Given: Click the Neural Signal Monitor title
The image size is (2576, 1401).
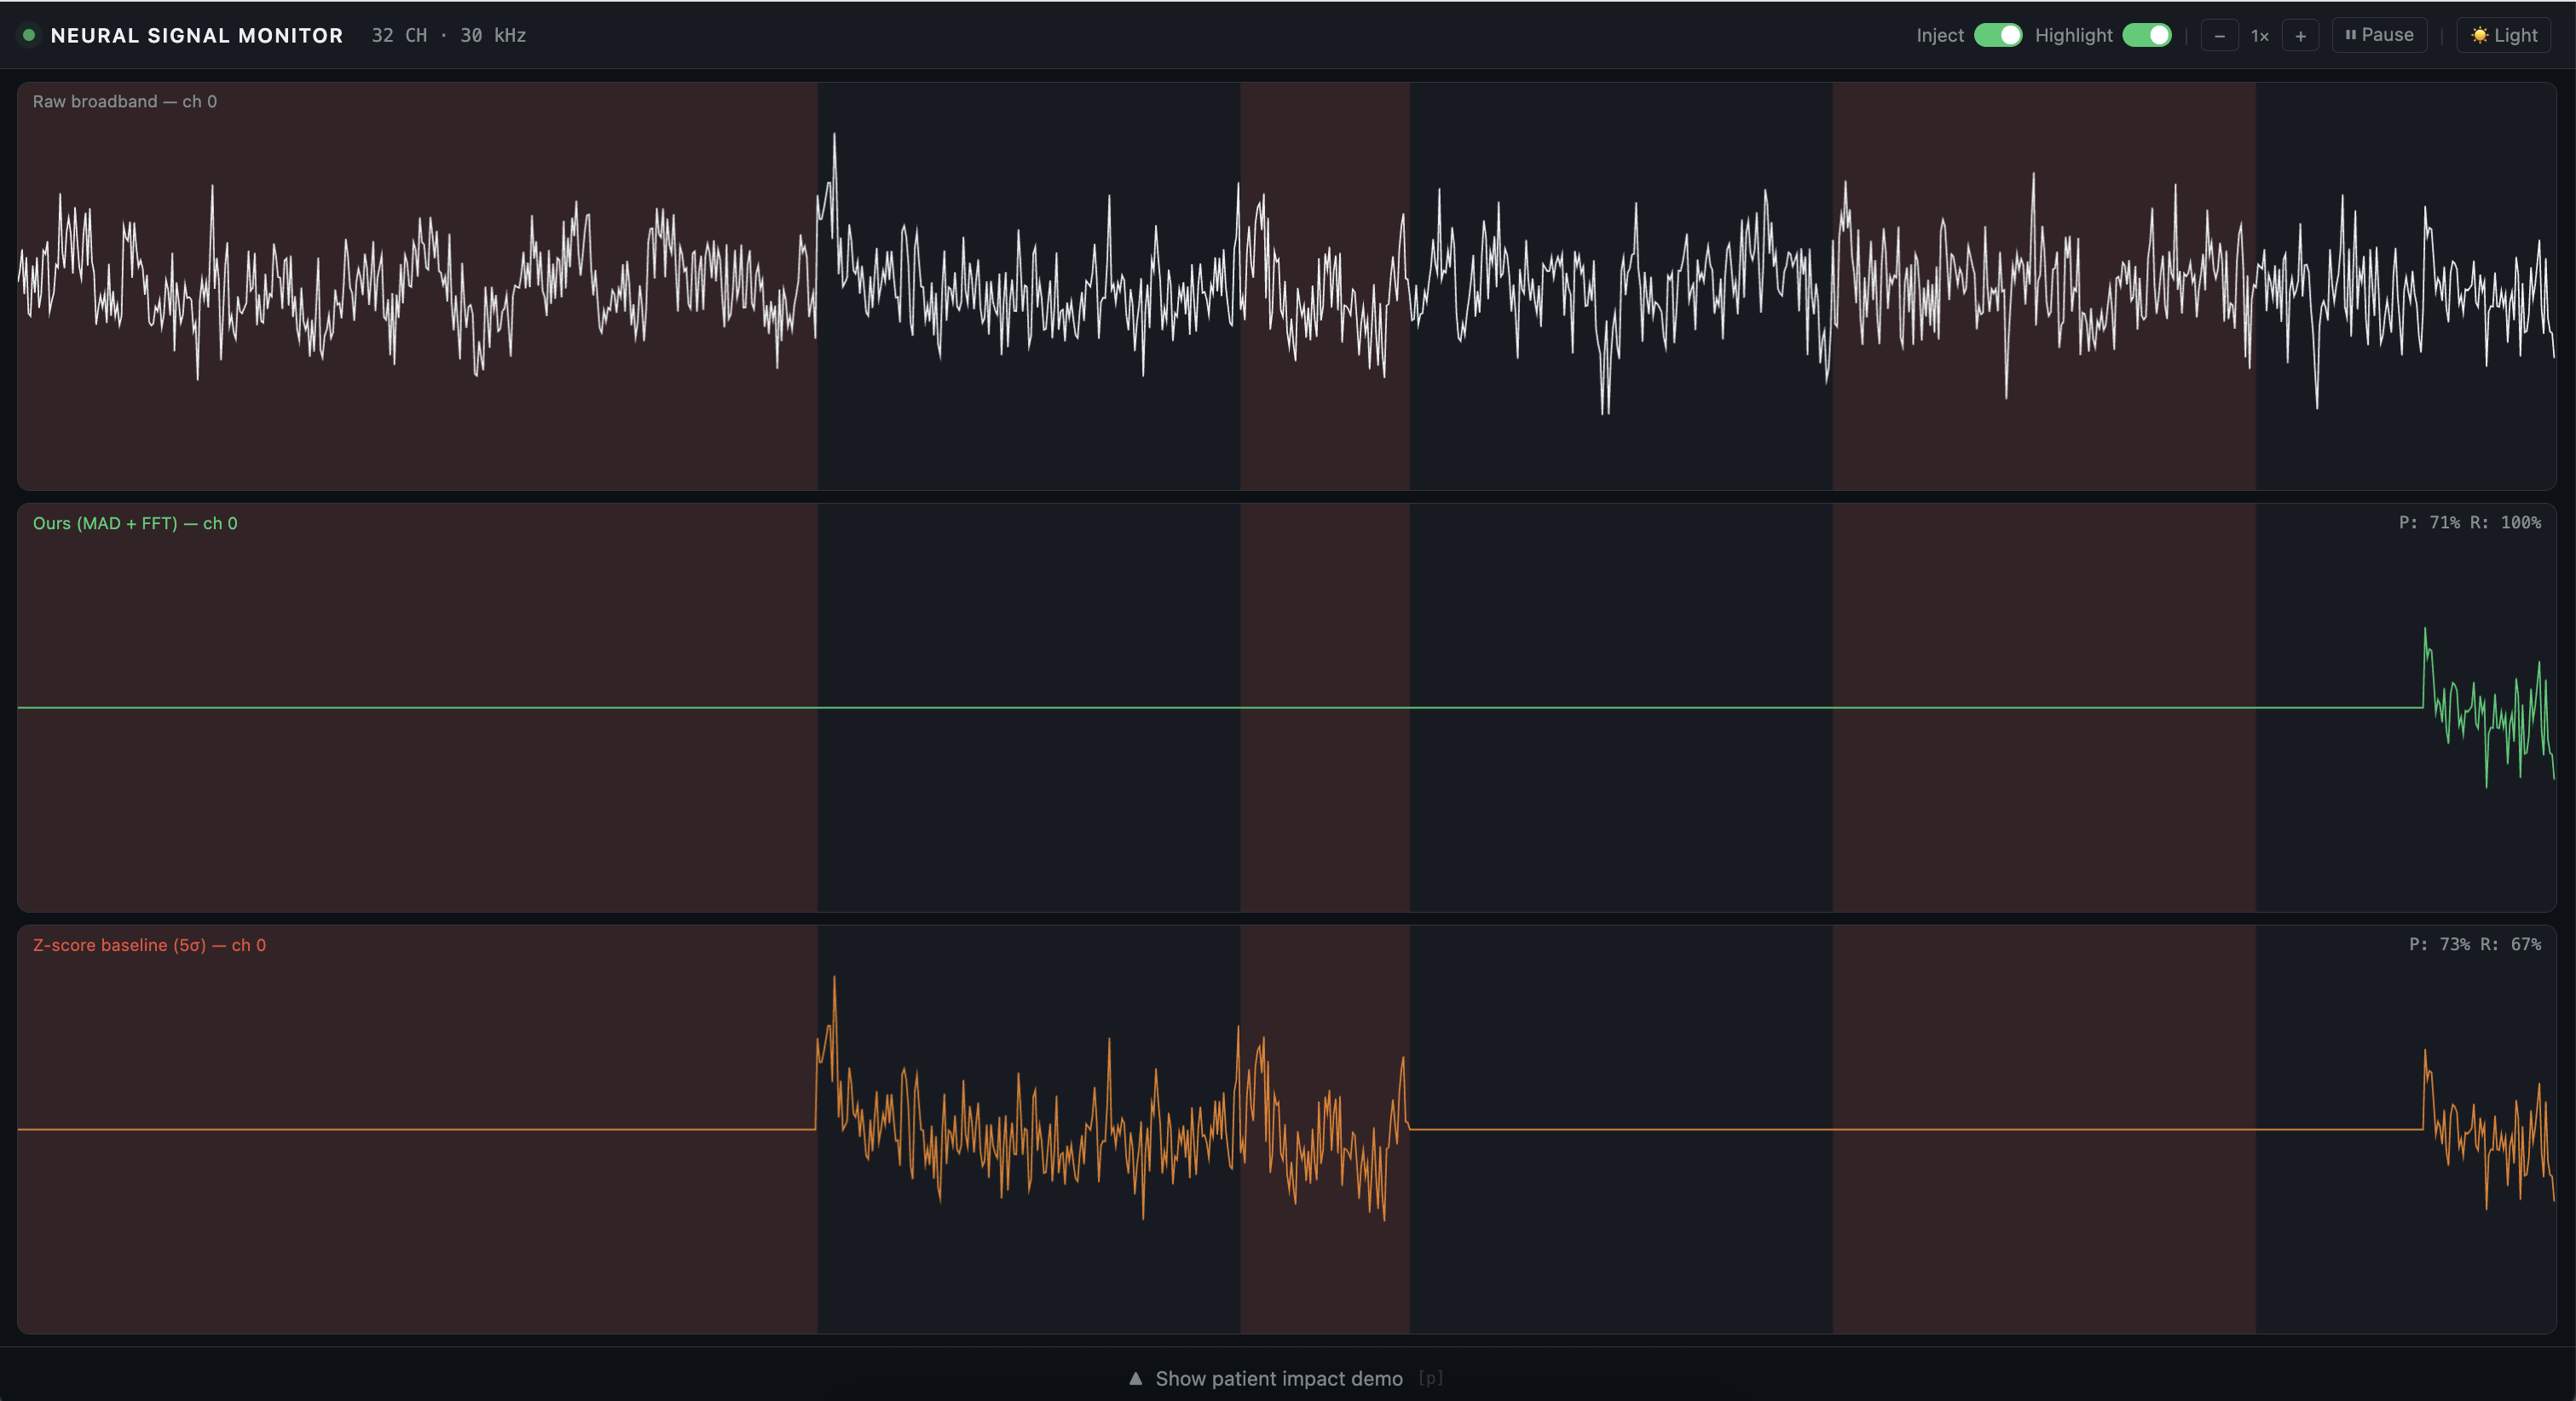Looking at the screenshot, I should [x=196, y=35].
